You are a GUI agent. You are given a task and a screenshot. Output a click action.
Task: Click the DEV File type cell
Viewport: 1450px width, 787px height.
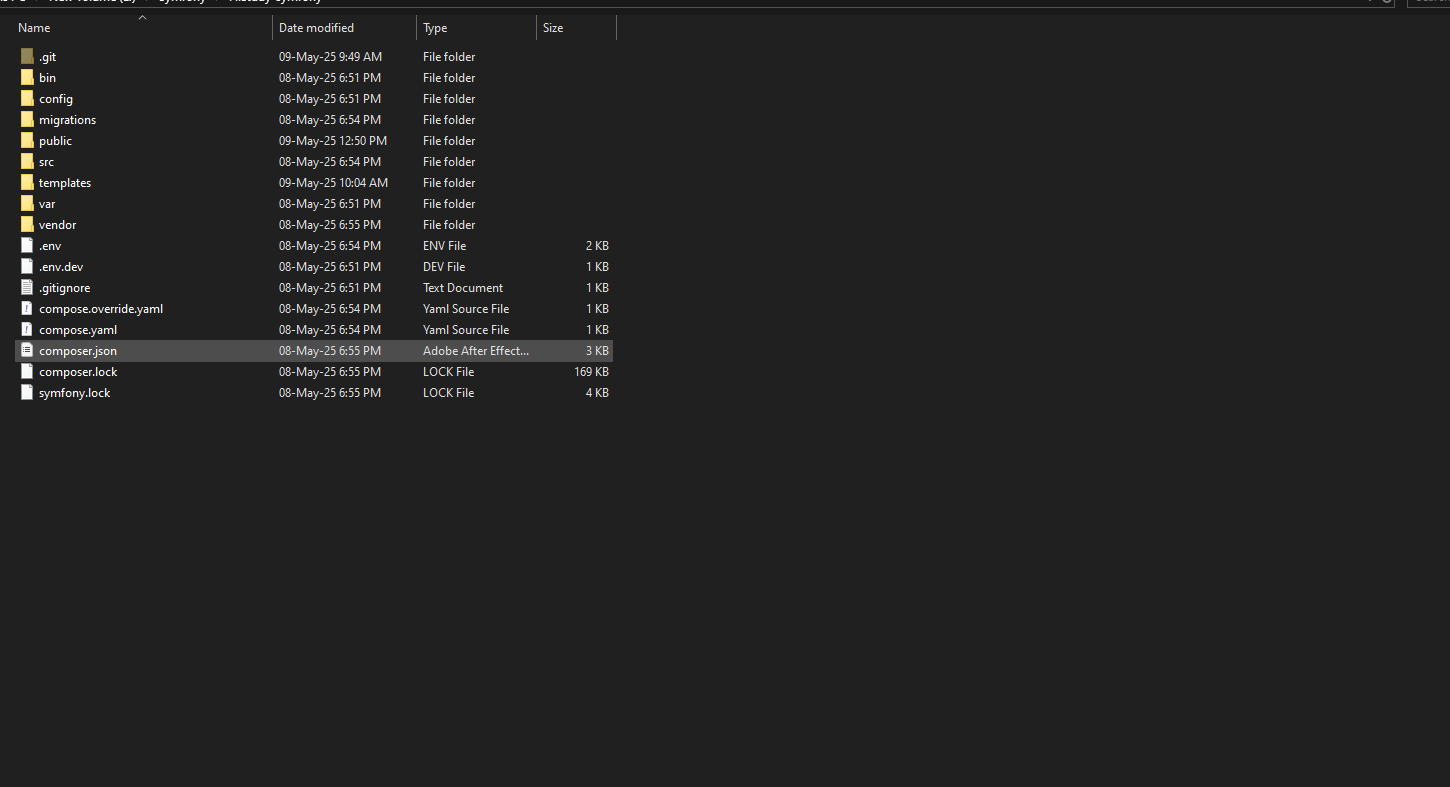pyautogui.click(x=444, y=267)
